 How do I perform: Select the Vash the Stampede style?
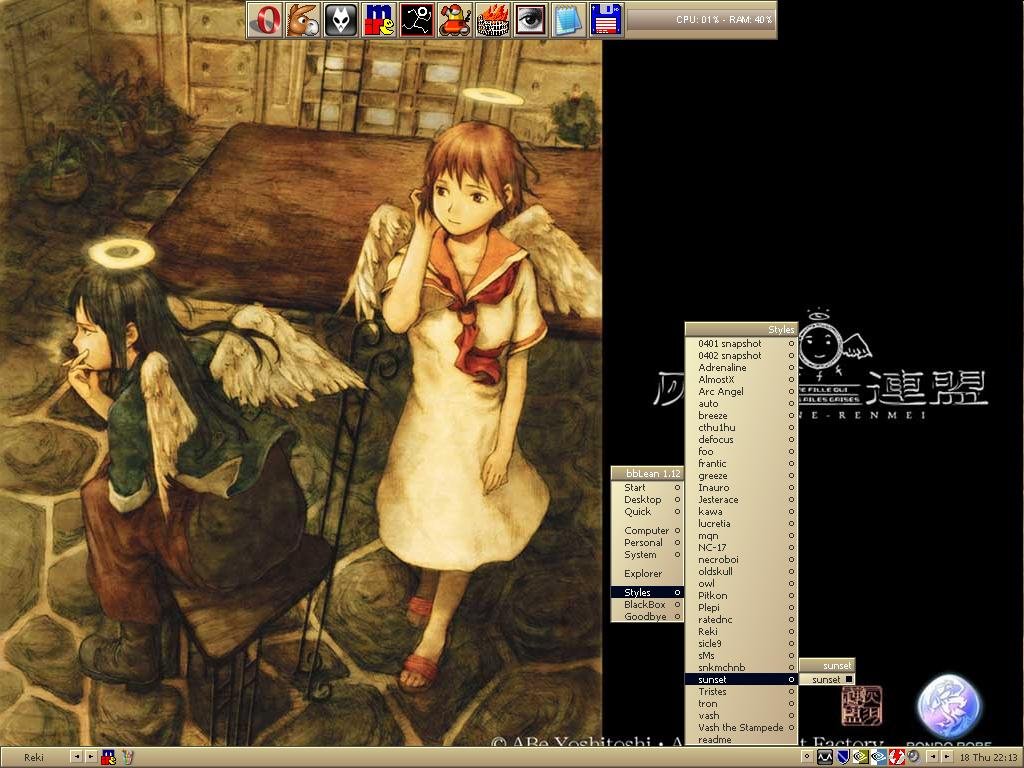741,728
